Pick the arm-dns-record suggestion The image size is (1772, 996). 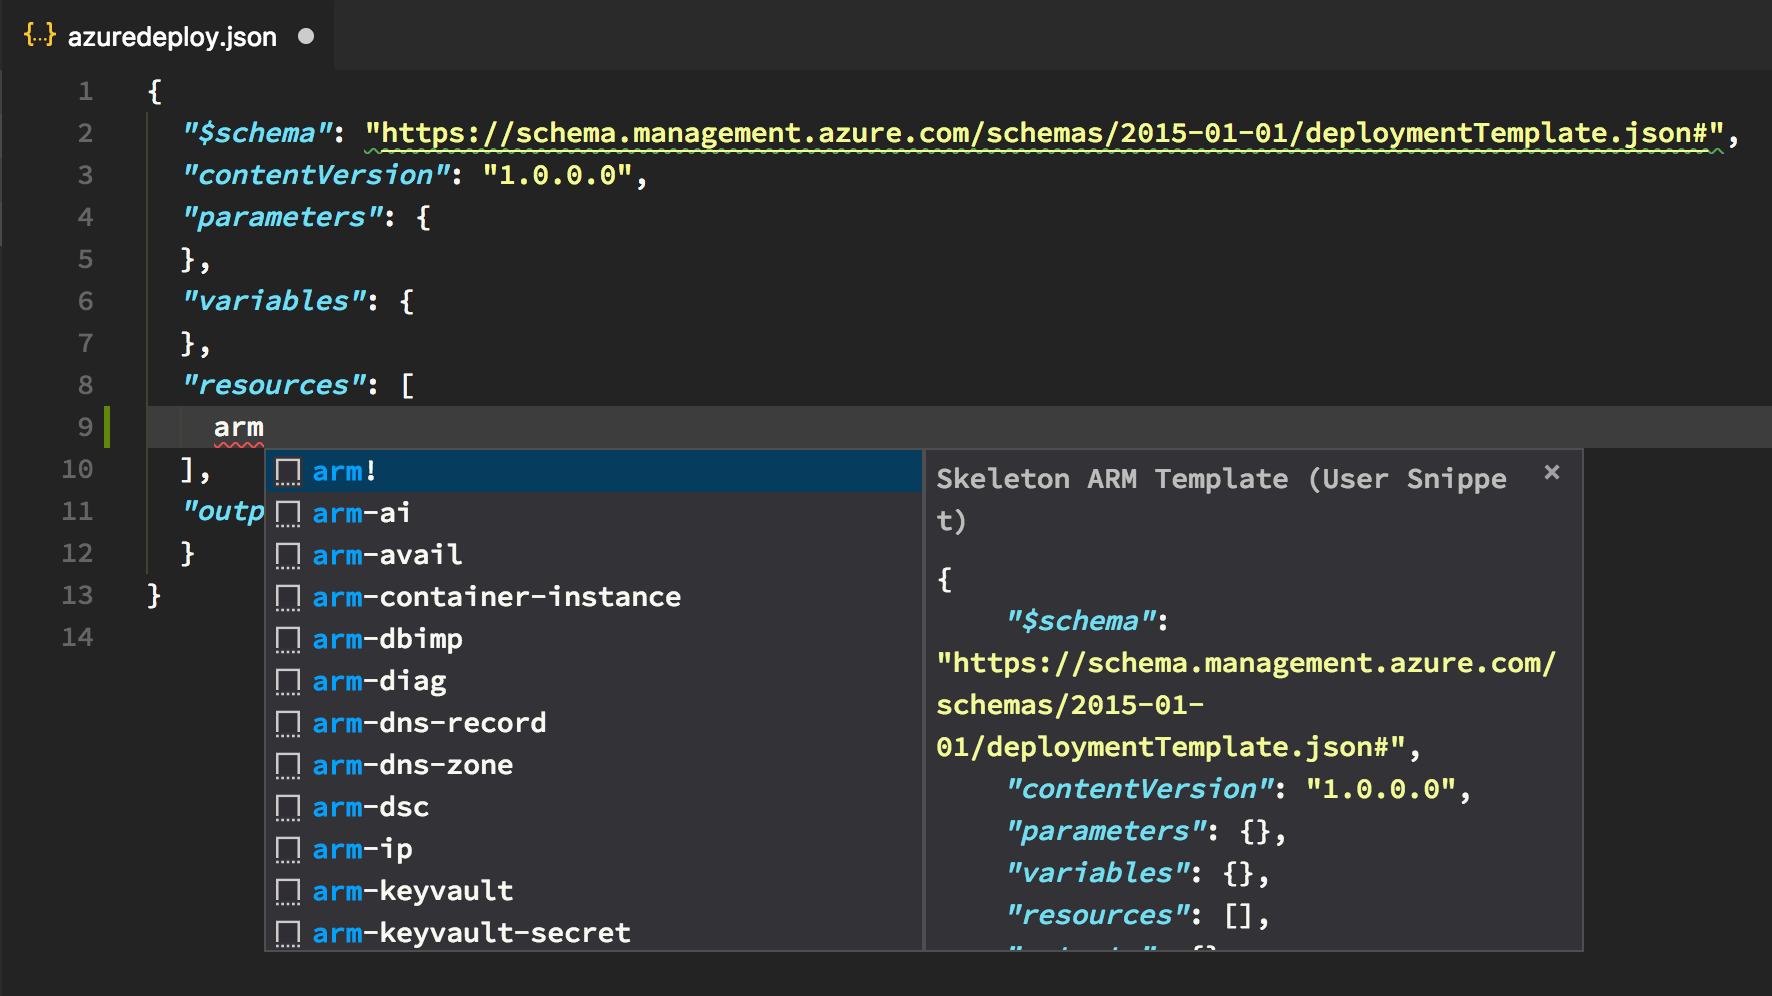(593, 723)
